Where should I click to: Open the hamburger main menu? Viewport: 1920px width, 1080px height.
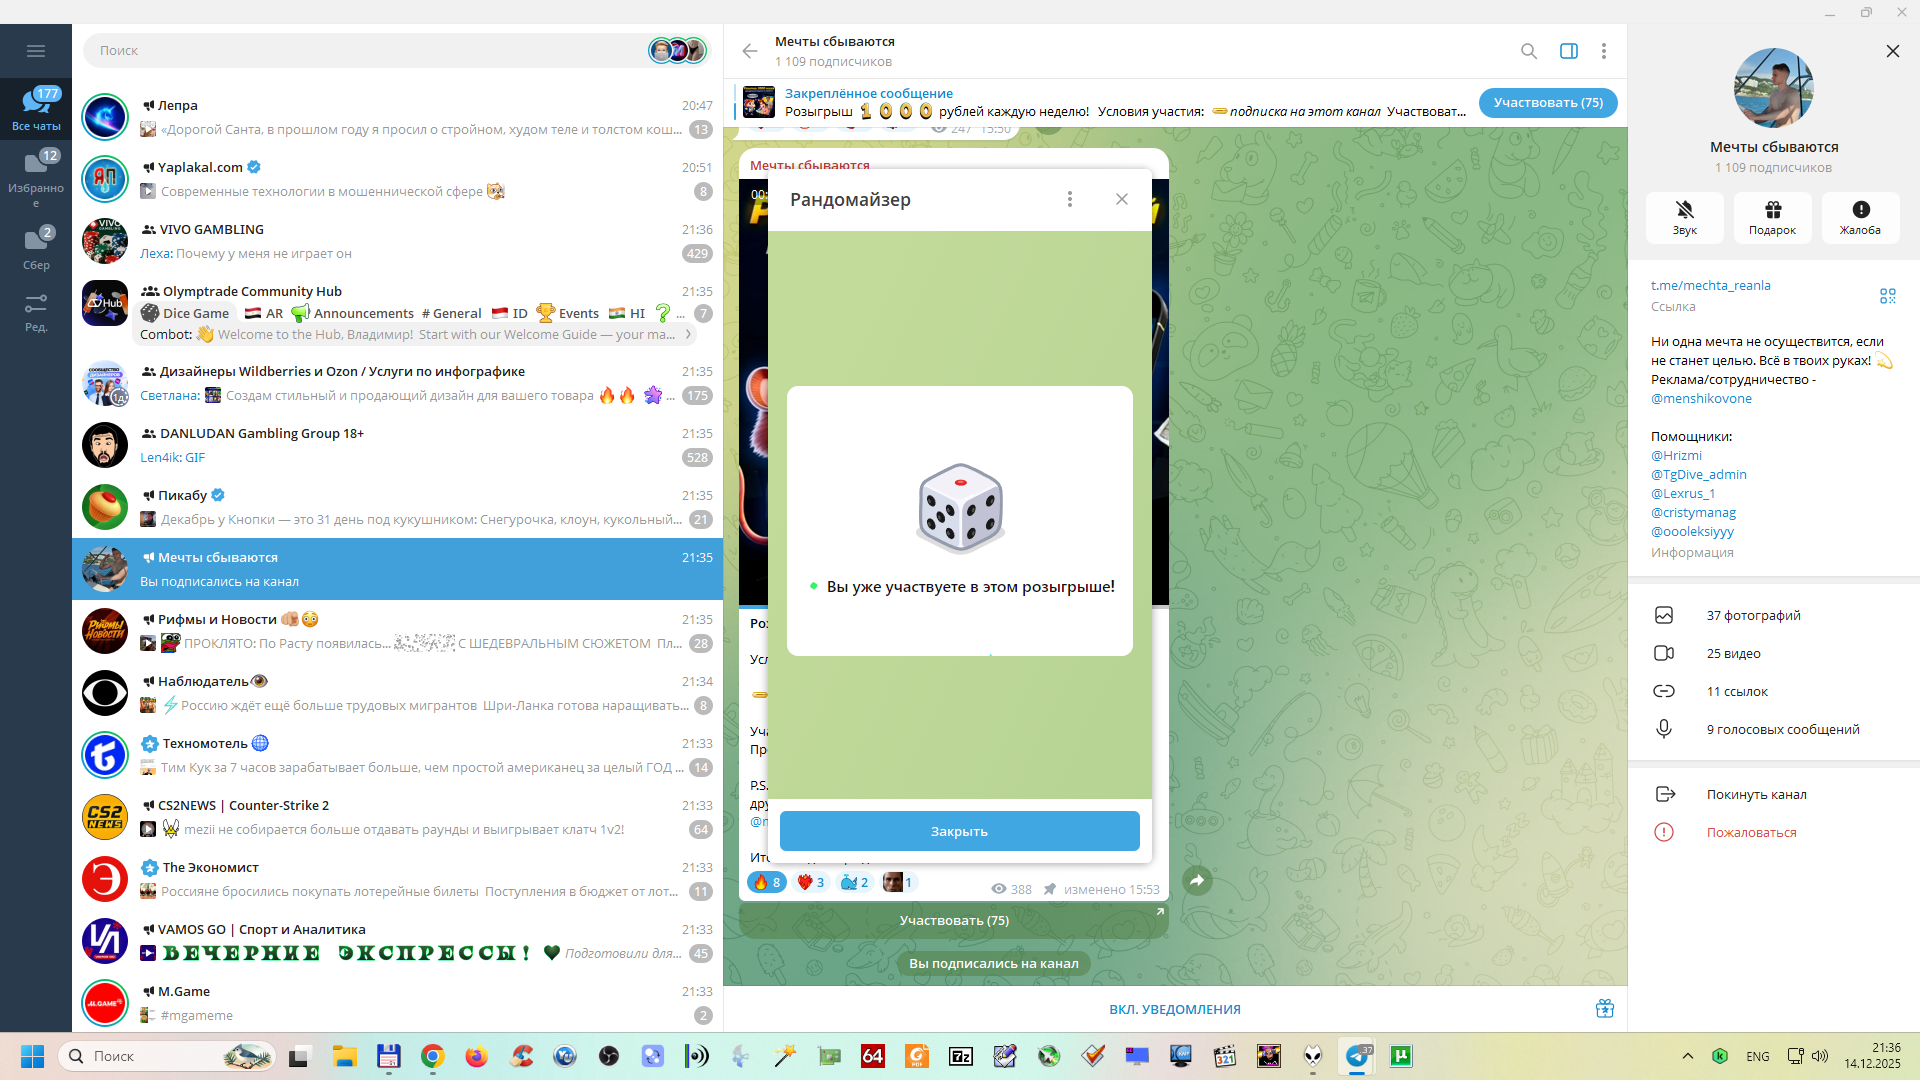pos(36,51)
